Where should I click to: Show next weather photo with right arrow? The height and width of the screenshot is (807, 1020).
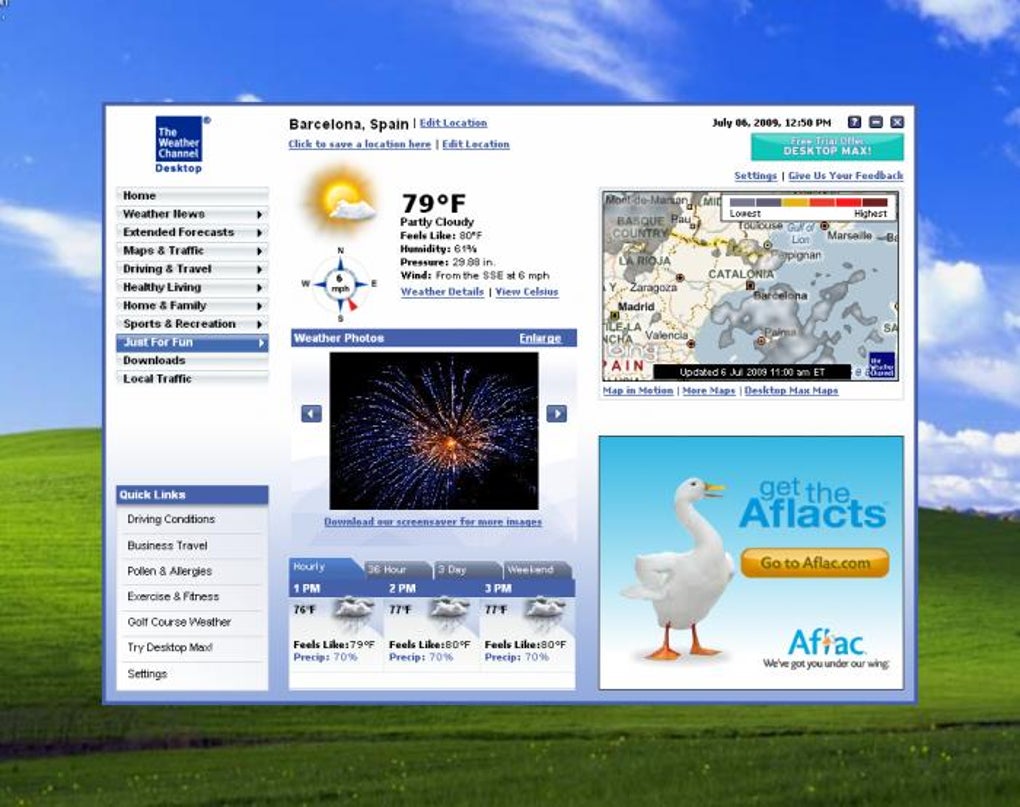(557, 414)
